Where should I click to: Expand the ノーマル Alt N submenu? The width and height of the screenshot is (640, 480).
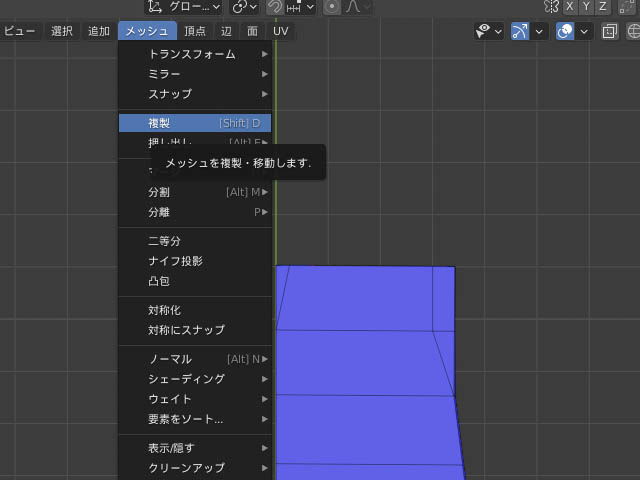pos(195,359)
